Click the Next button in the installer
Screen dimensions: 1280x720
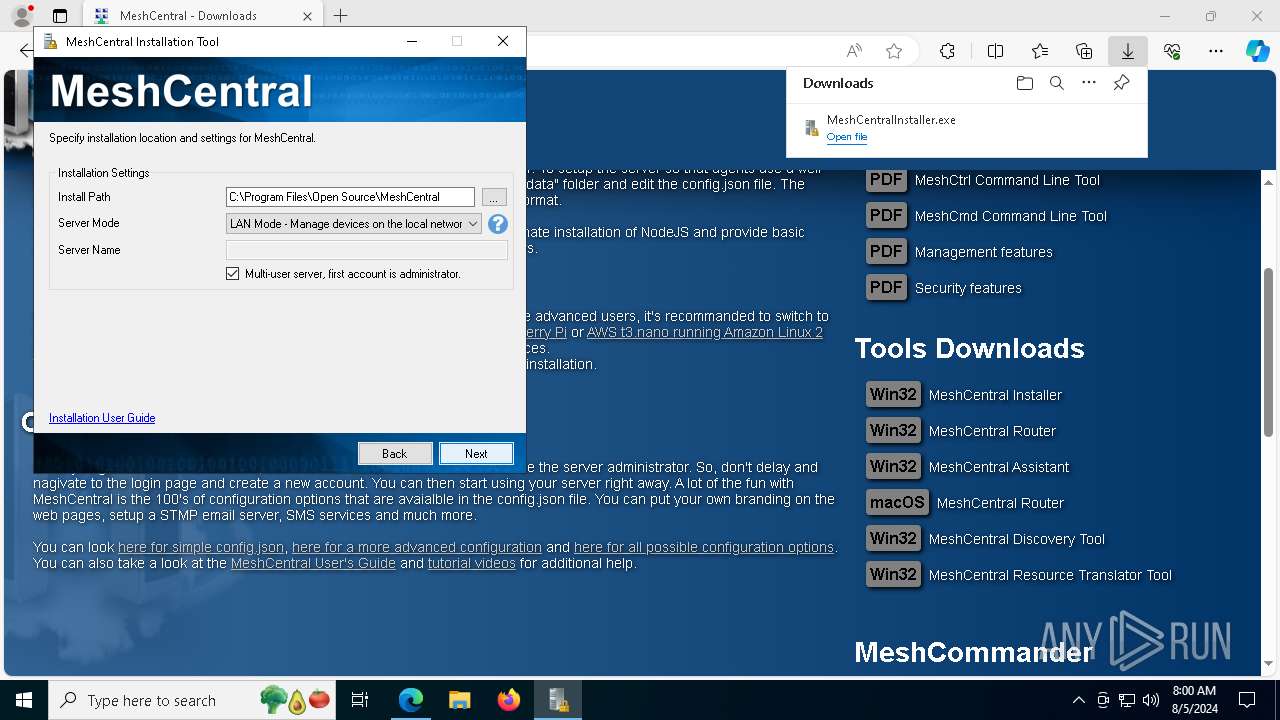[x=476, y=453]
